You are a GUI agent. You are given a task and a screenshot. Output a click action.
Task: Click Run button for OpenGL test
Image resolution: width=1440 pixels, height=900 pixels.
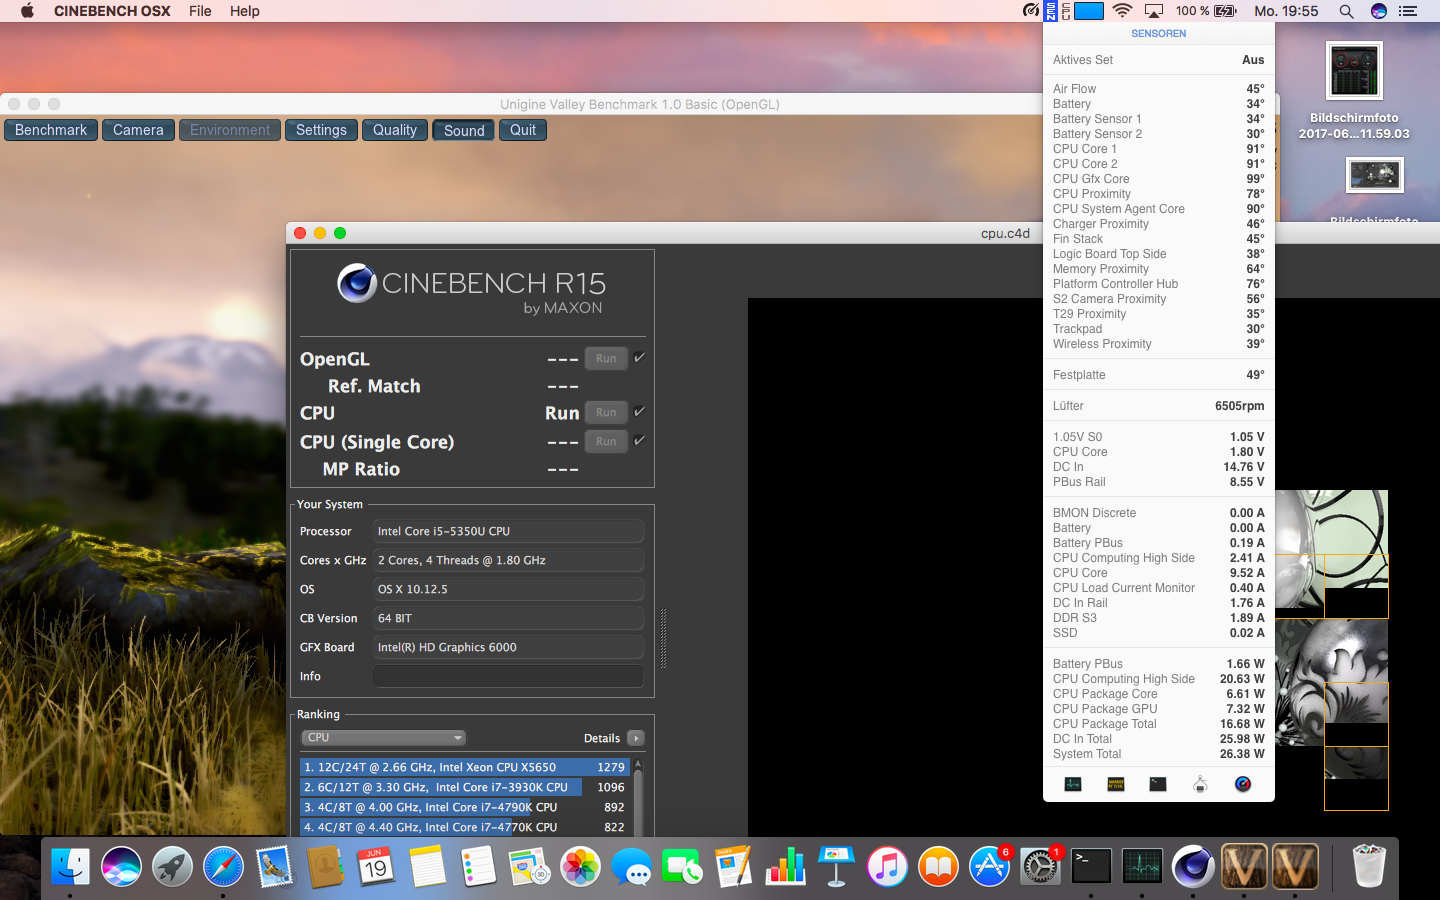[x=606, y=358]
